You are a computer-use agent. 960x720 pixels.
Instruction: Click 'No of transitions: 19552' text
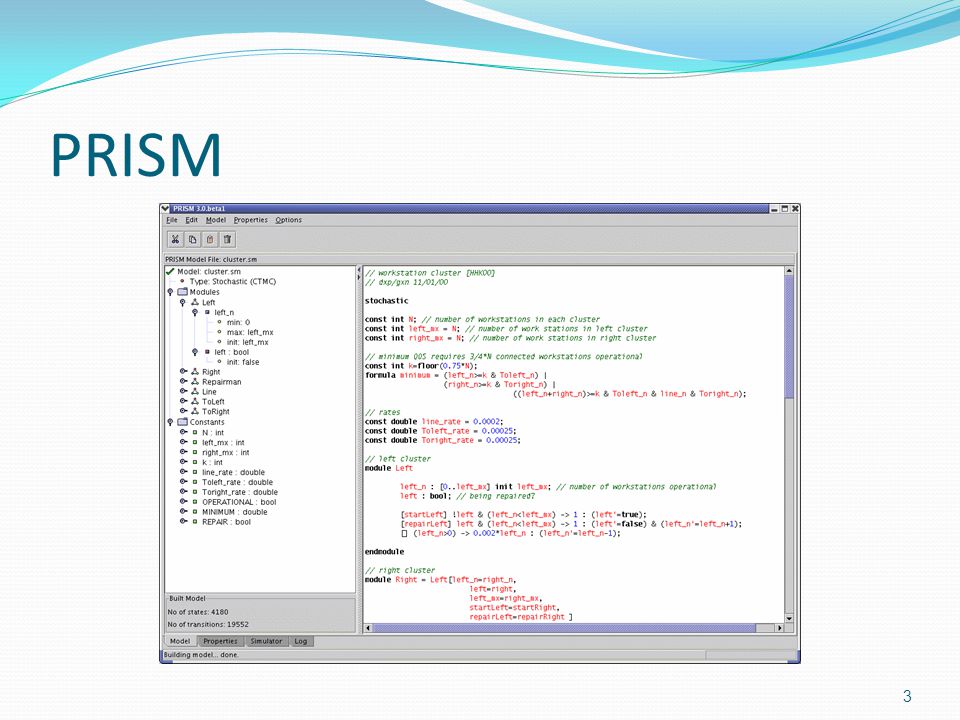[x=208, y=624]
